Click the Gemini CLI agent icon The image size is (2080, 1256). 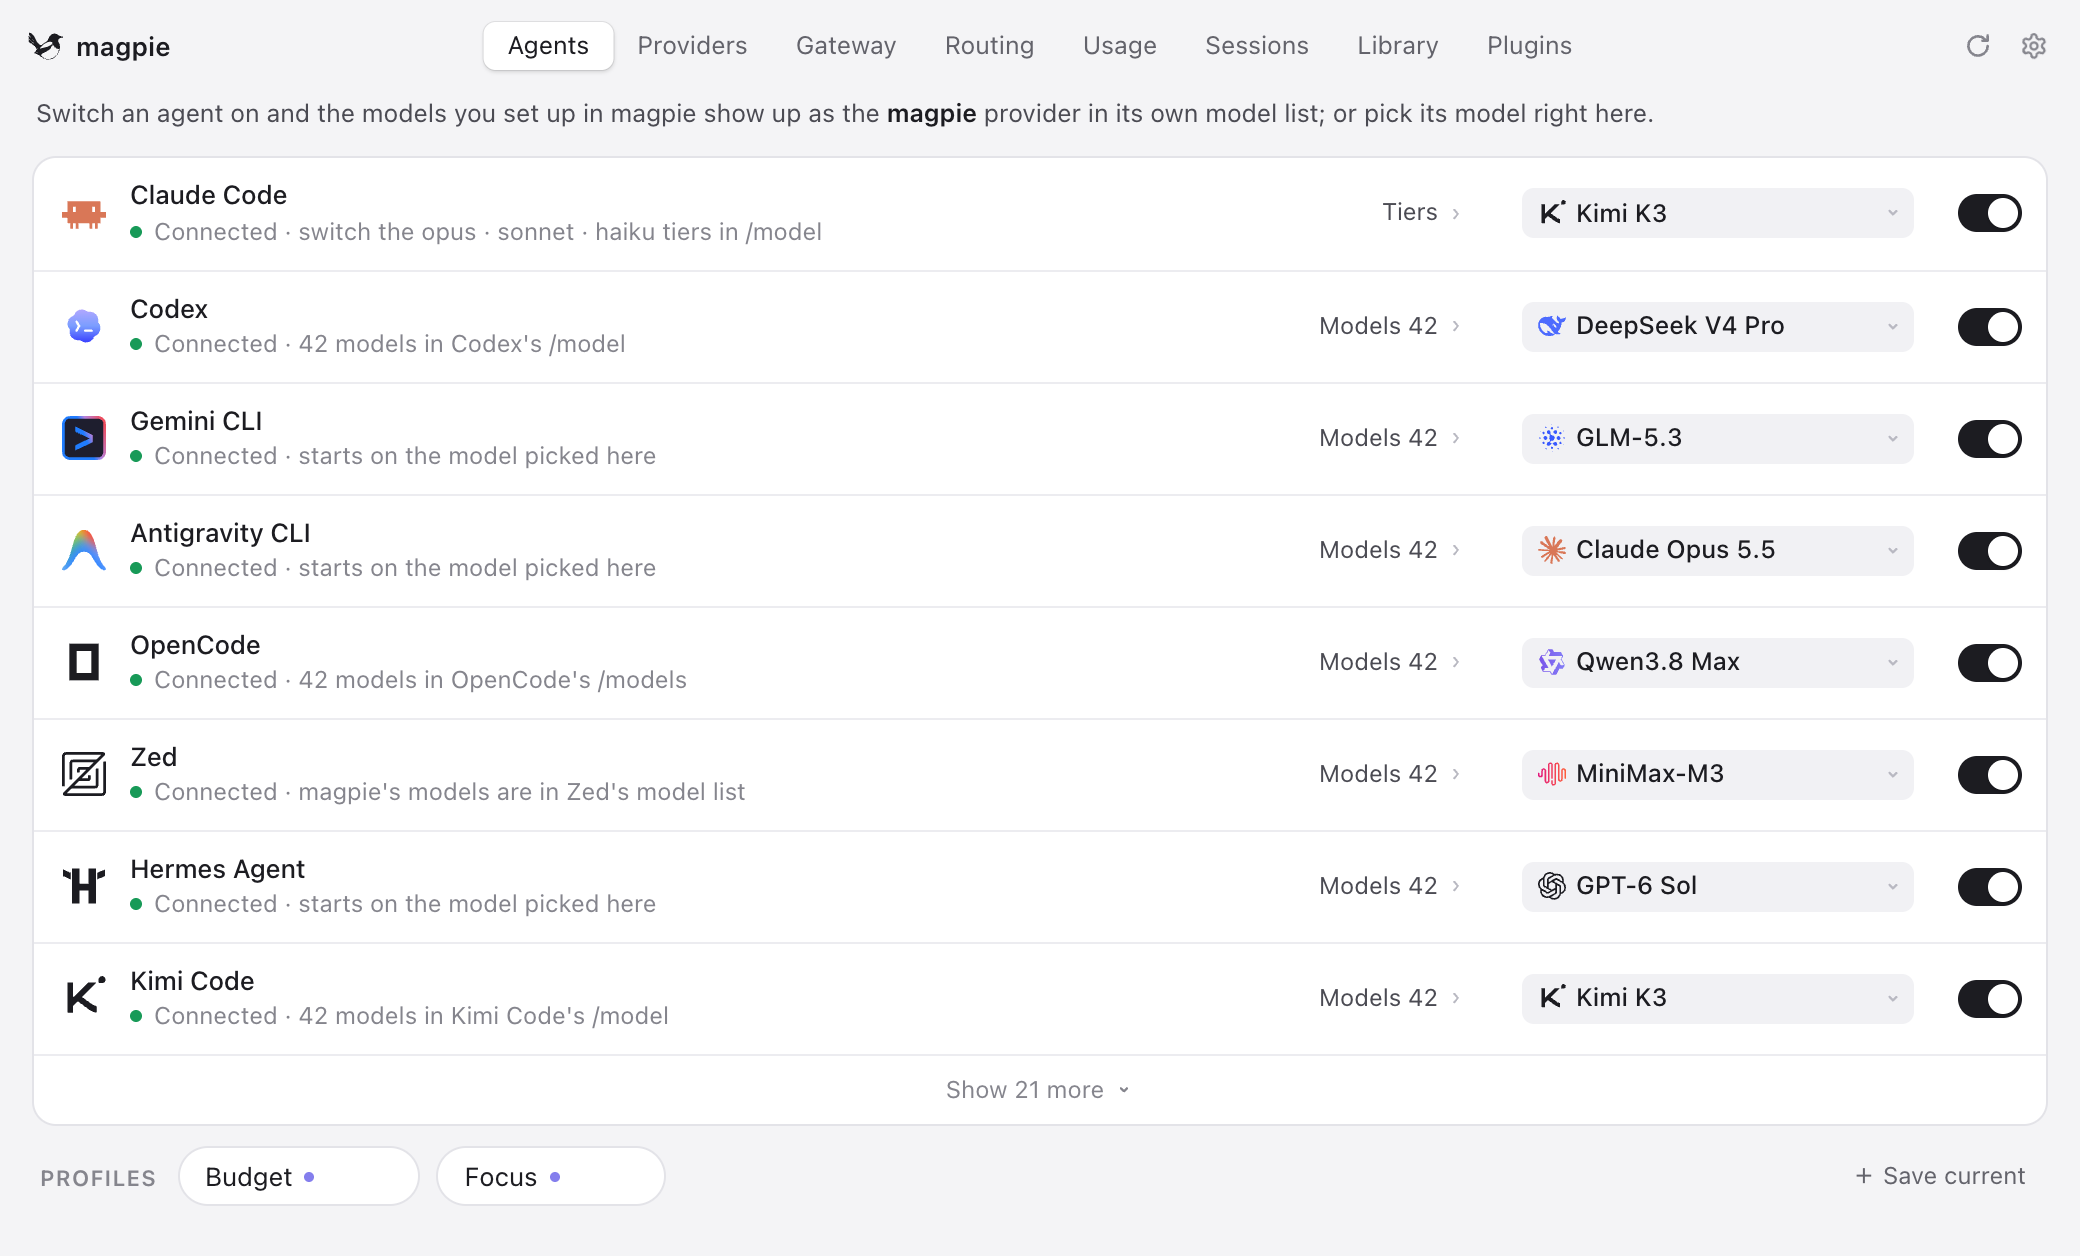click(84, 438)
